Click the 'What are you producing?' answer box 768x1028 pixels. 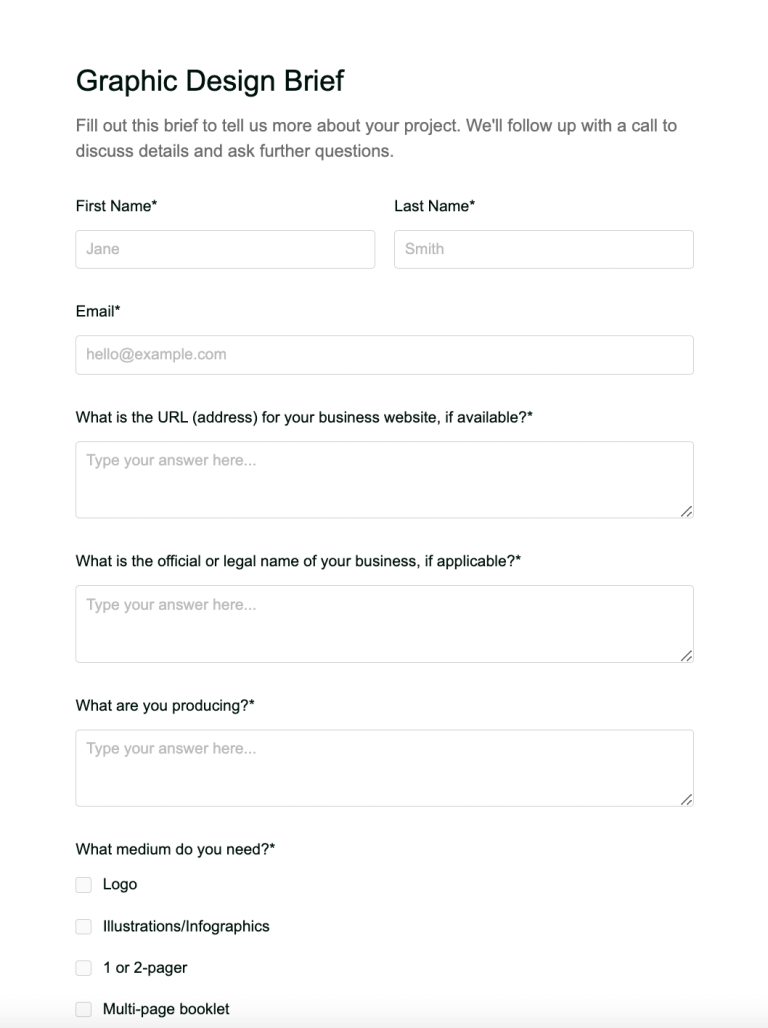[x=384, y=766]
